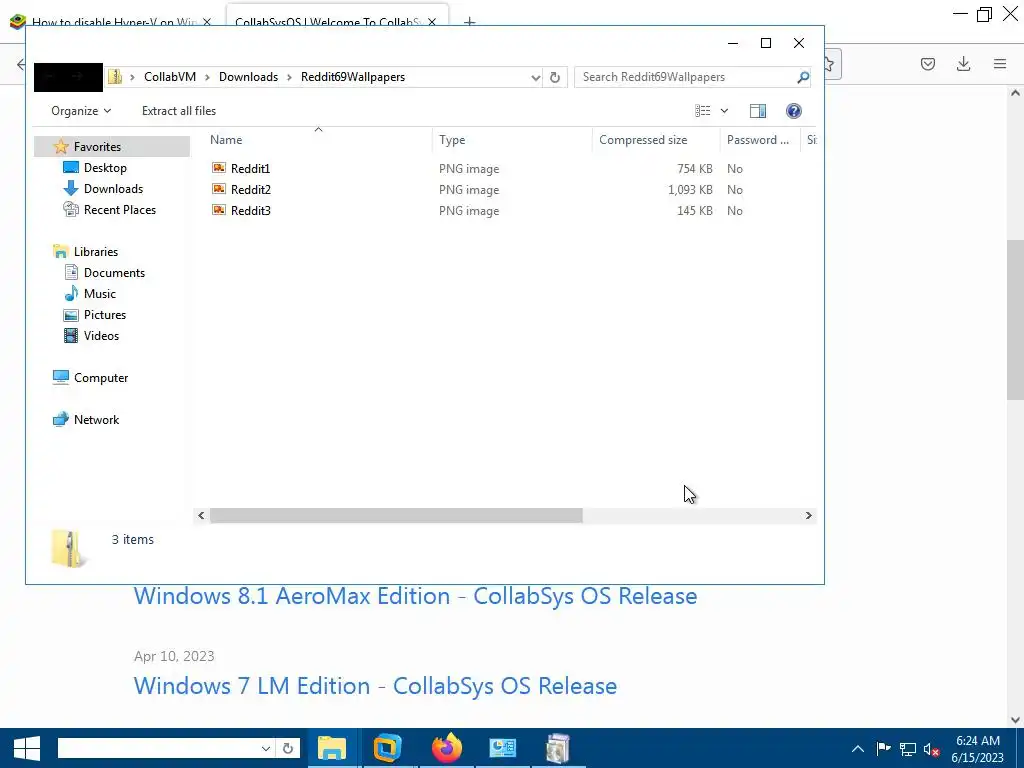Open Control Panel taskbar icon
This screenshot has height=768, width=1024.
click(502, 748)
